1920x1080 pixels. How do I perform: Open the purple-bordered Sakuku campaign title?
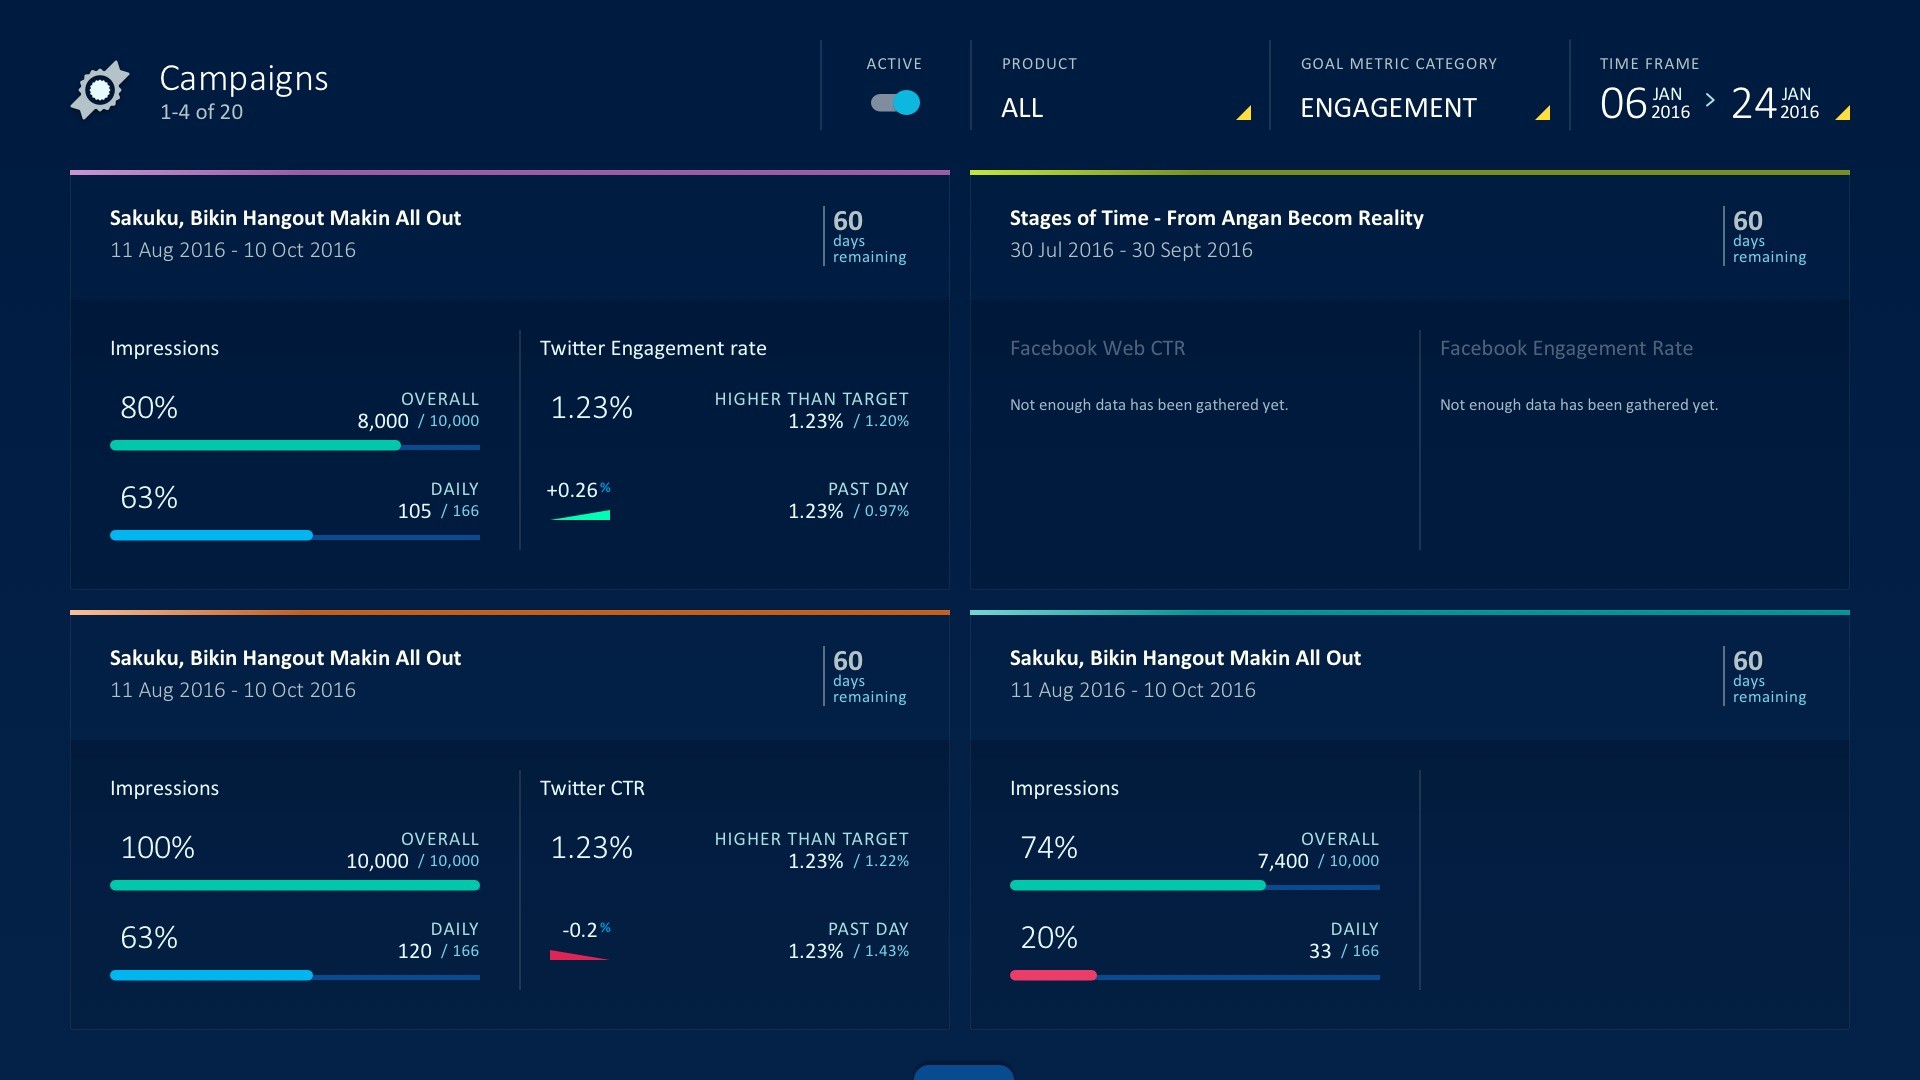[x=285, y=218]
